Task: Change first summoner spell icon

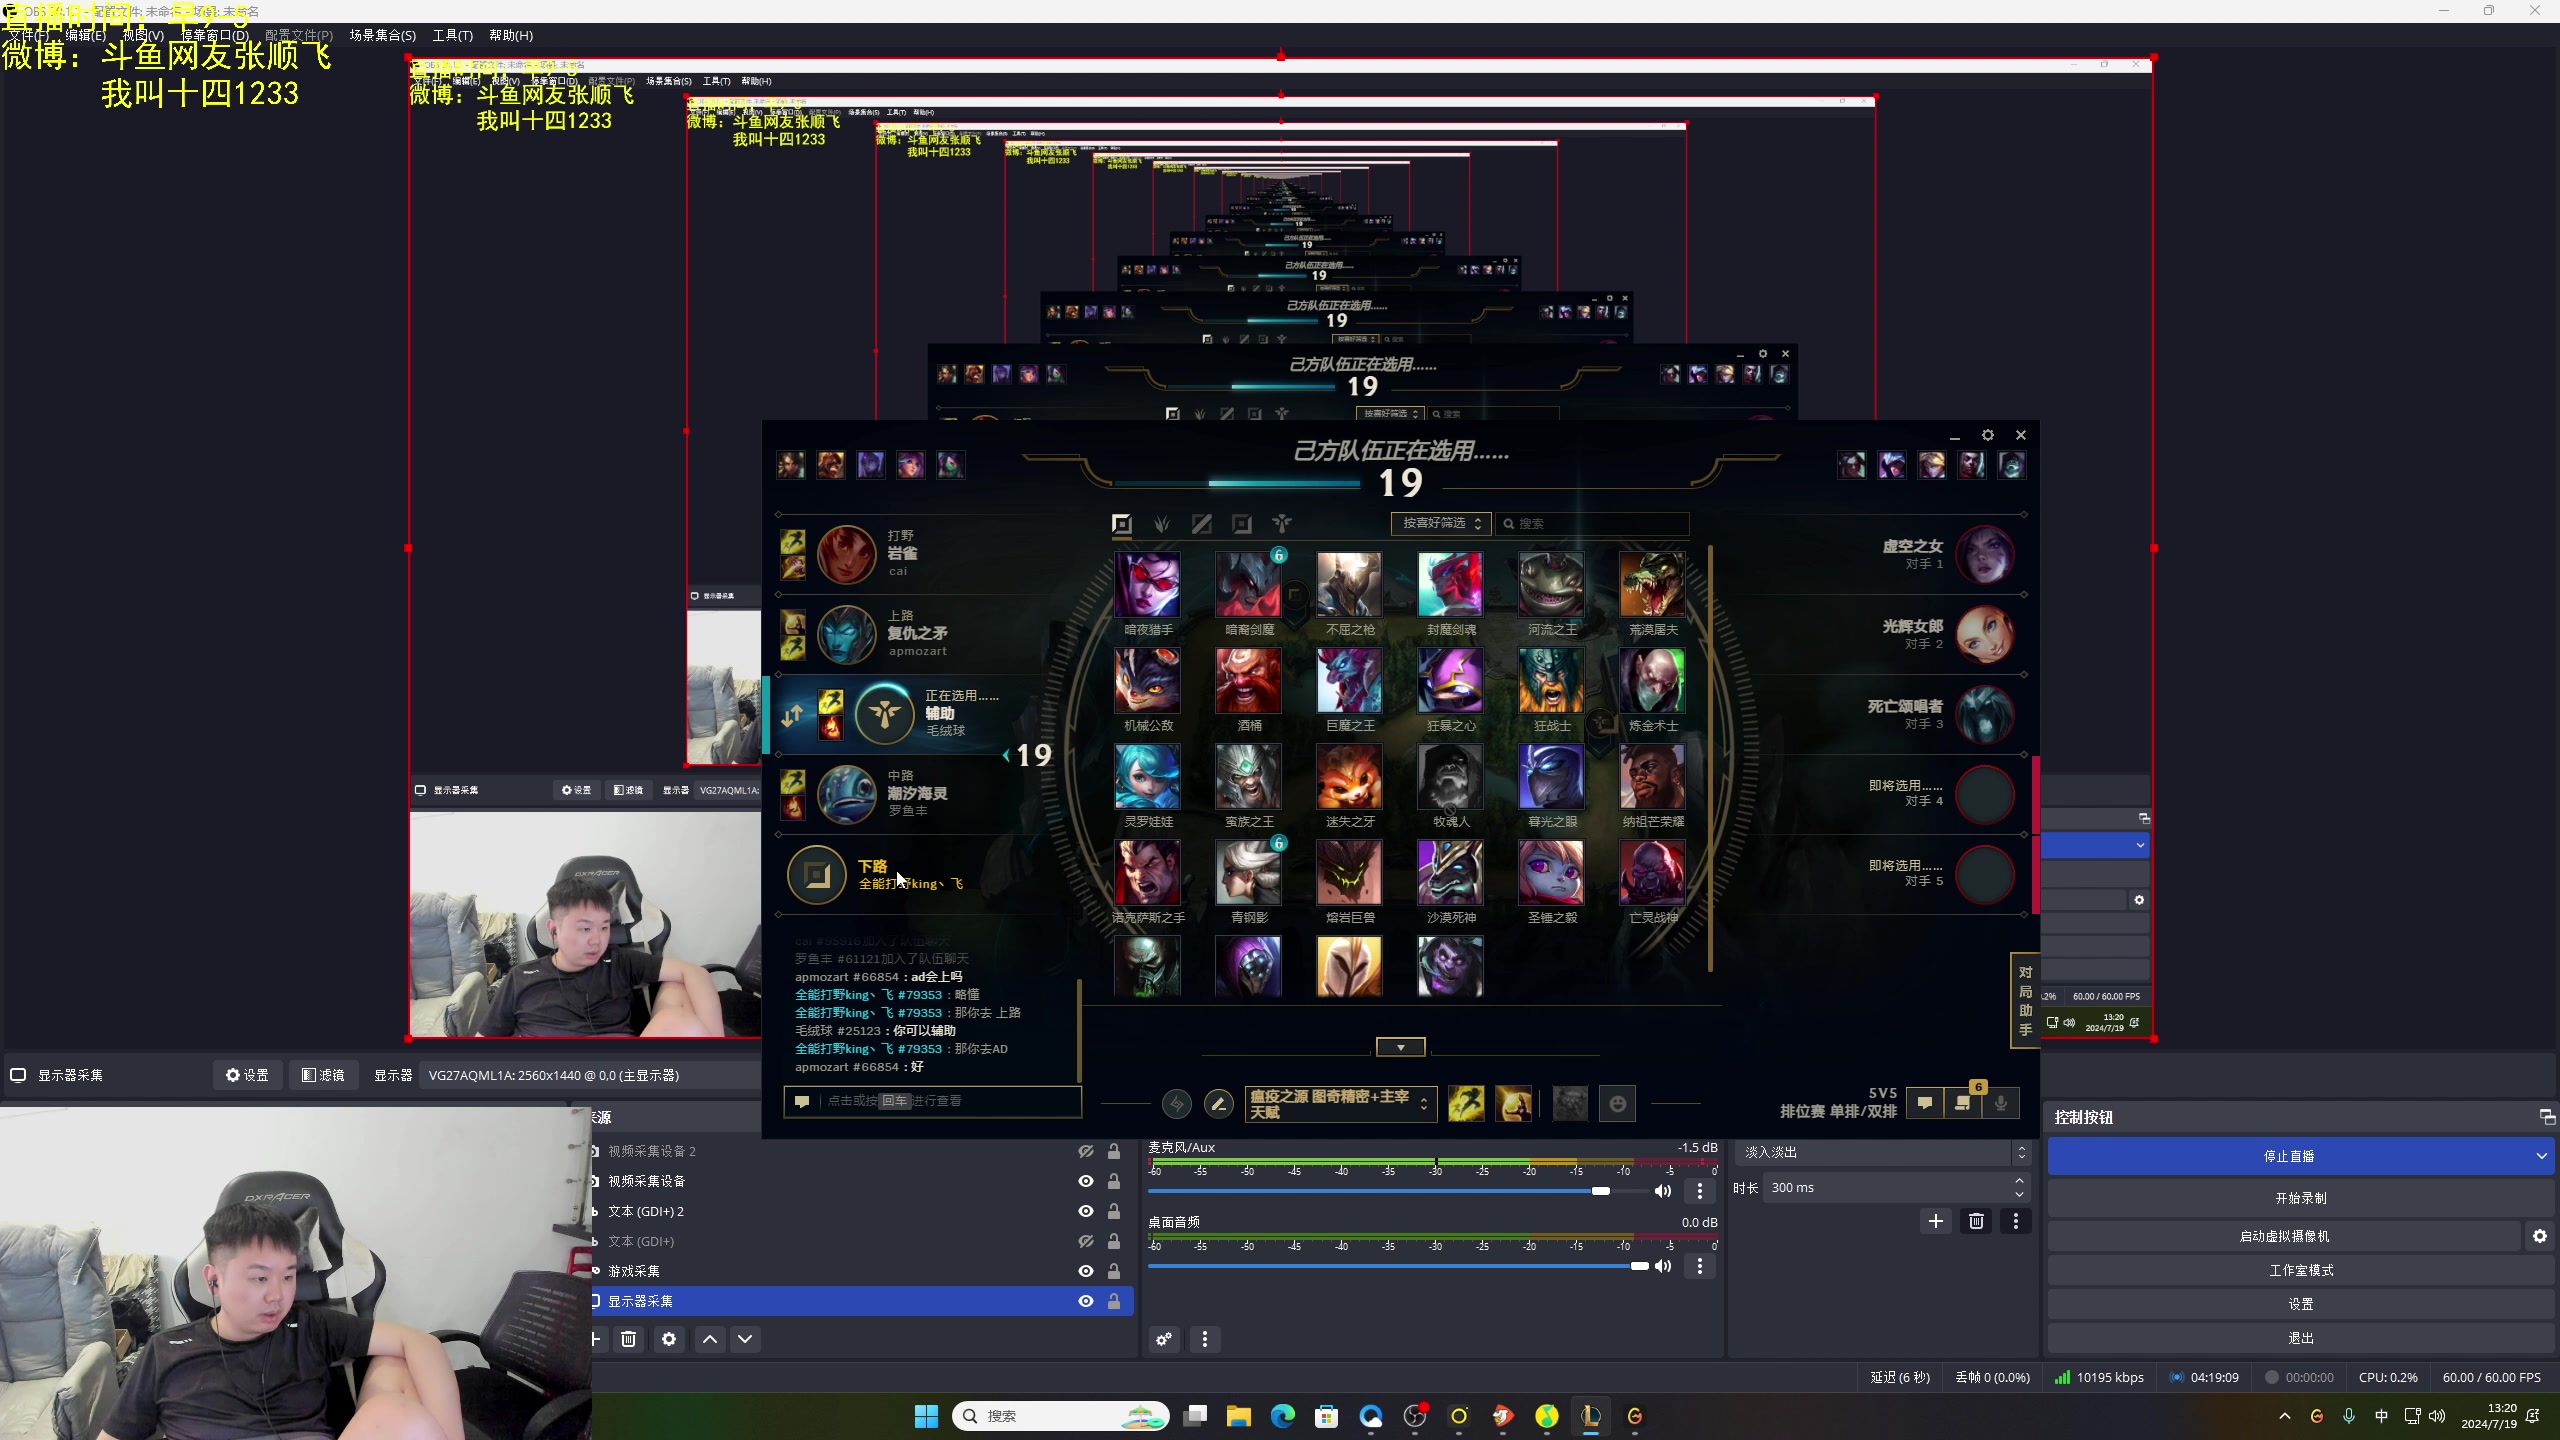Action: tap(1466, 1104)
